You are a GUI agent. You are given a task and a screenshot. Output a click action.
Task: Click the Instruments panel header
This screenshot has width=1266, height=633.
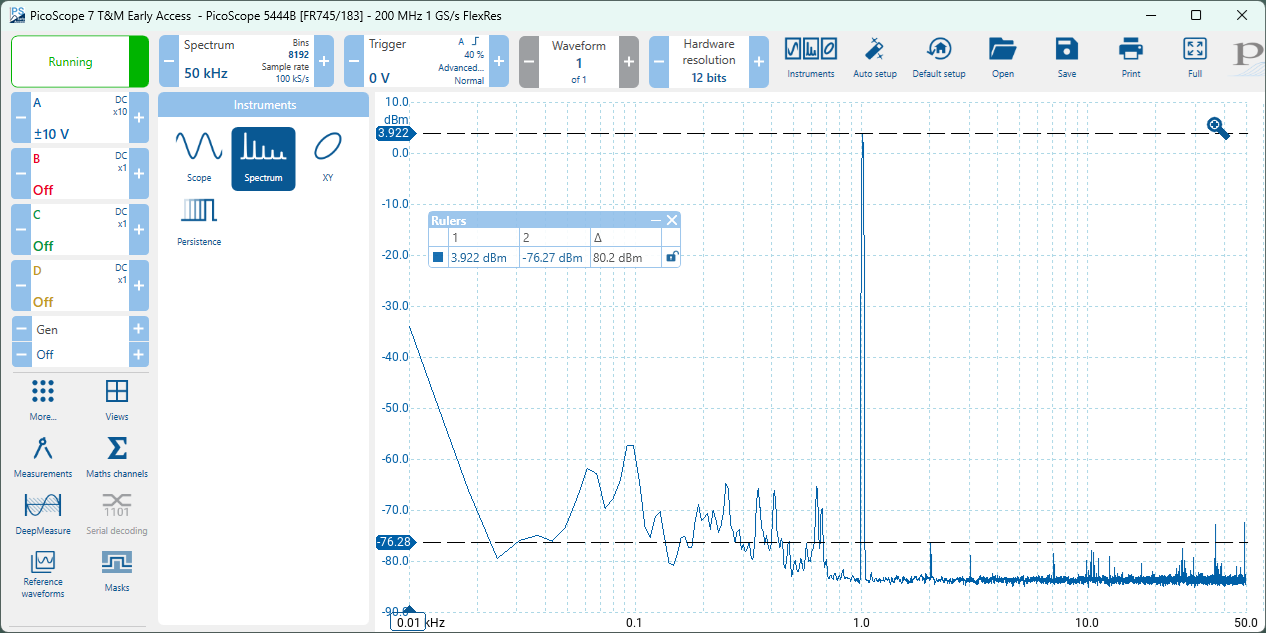pos(265,105)
